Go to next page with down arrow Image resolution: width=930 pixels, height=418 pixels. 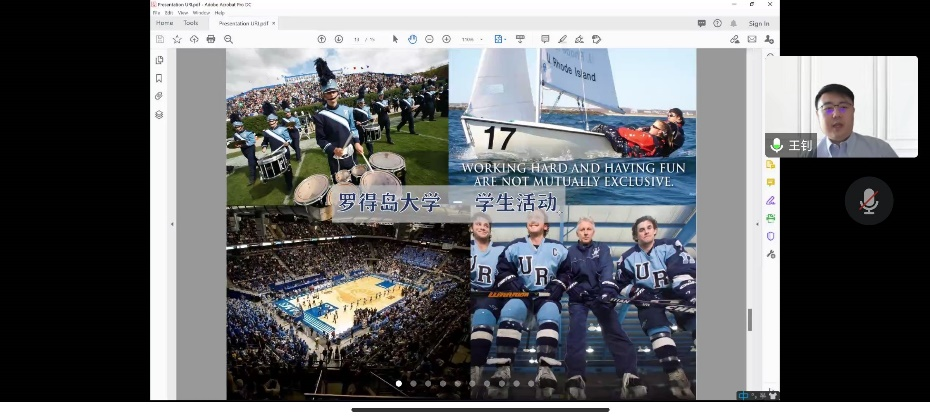[339, 39]
